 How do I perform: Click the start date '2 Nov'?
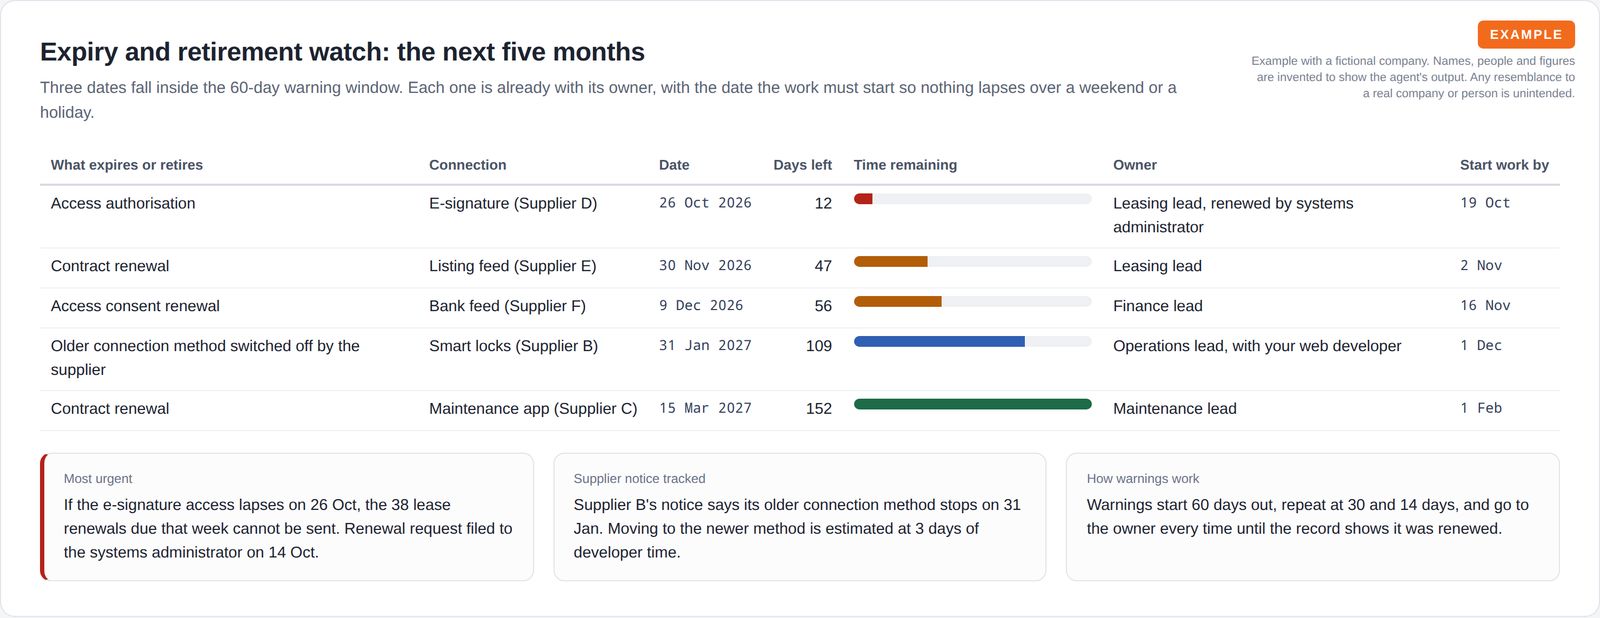pos(1481,266)
